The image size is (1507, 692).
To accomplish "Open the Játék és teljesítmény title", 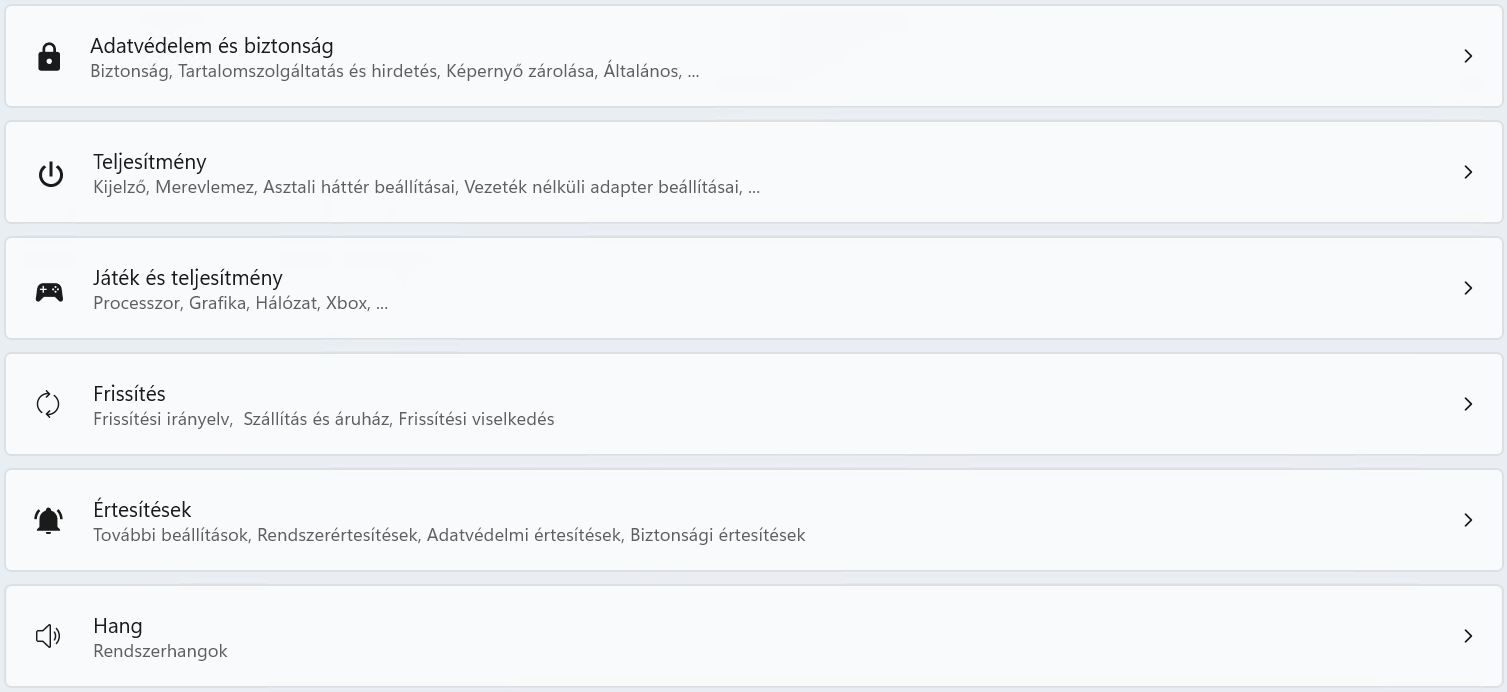I will click(188, 278).
